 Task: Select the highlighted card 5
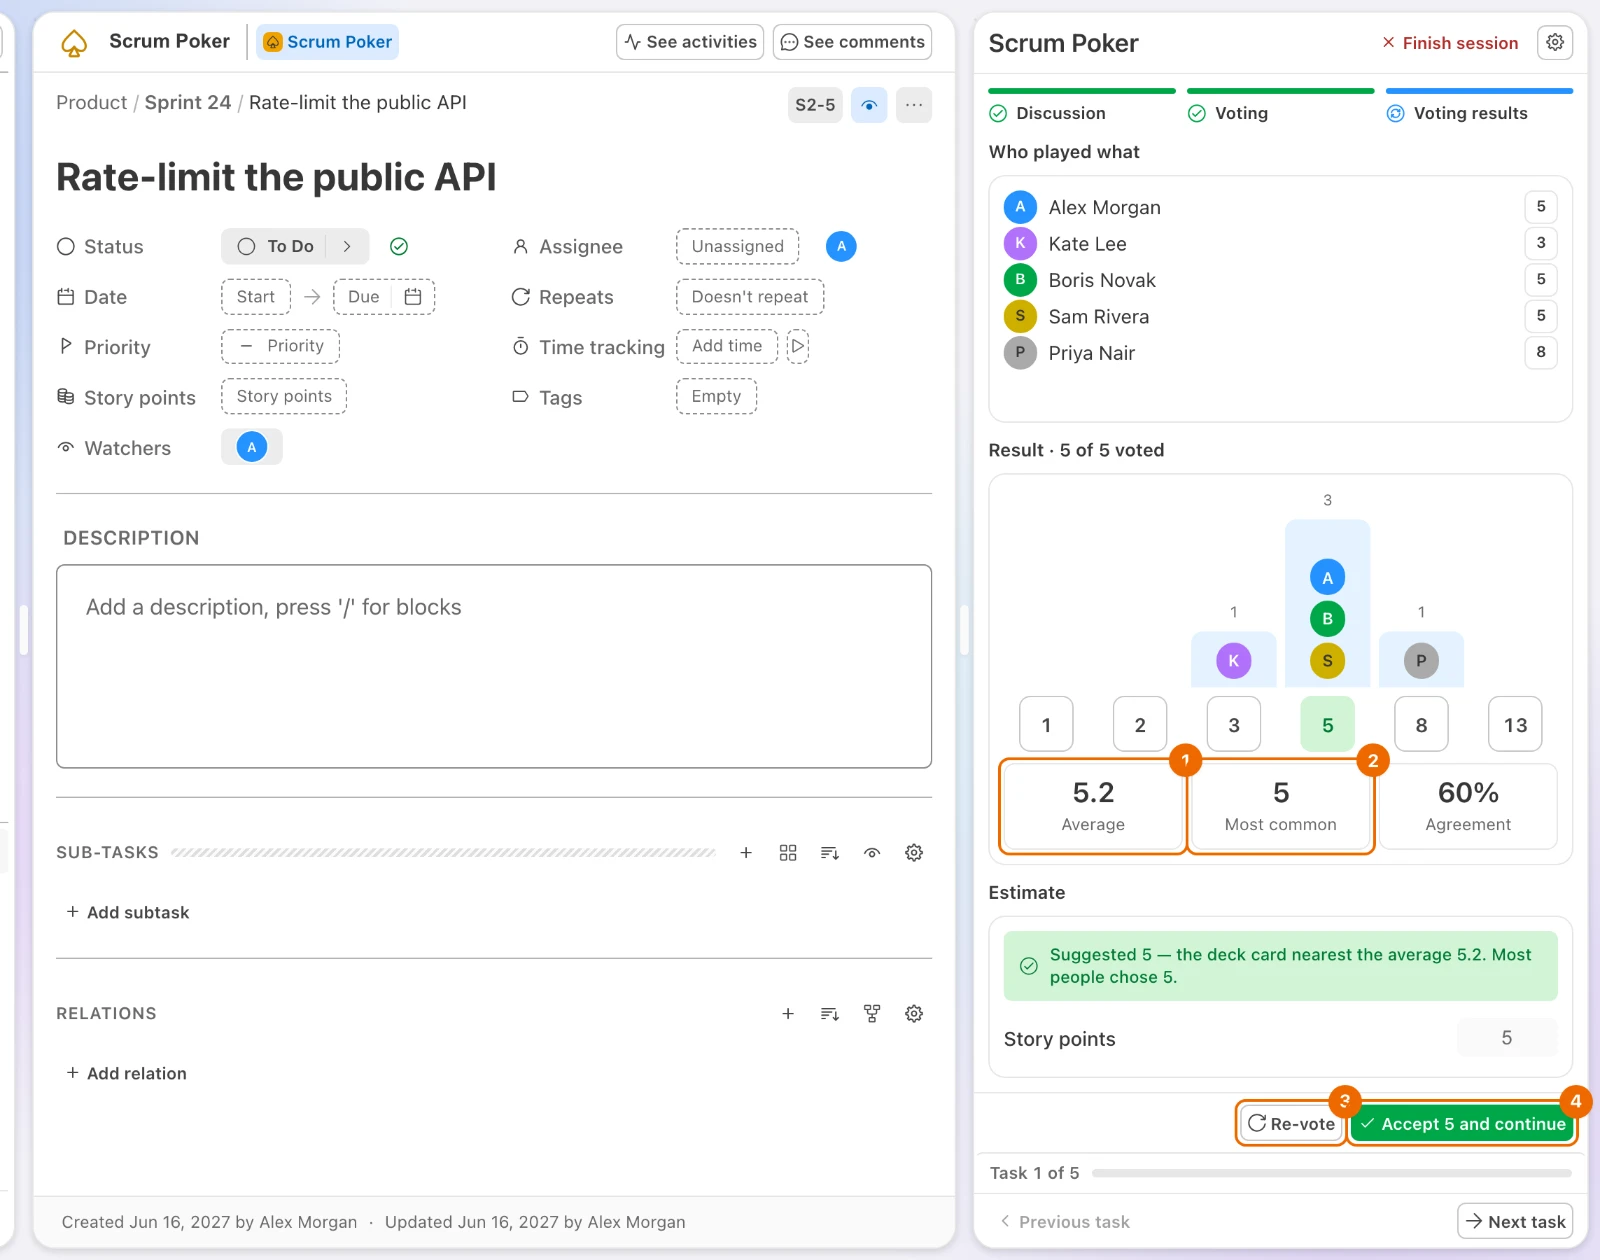[x=1327, y=724]
